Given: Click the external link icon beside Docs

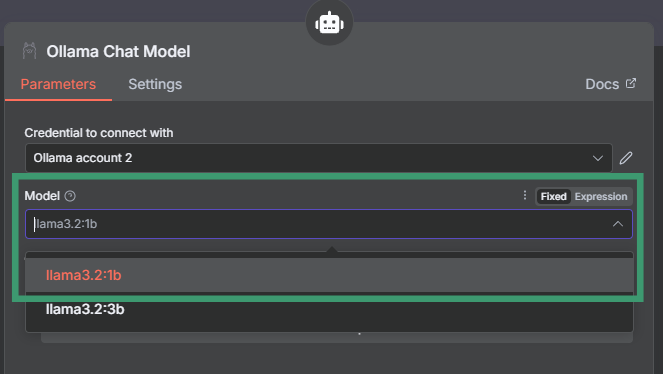Looking at the screenshot, I should pyautogui.click(x=630, y=83).
